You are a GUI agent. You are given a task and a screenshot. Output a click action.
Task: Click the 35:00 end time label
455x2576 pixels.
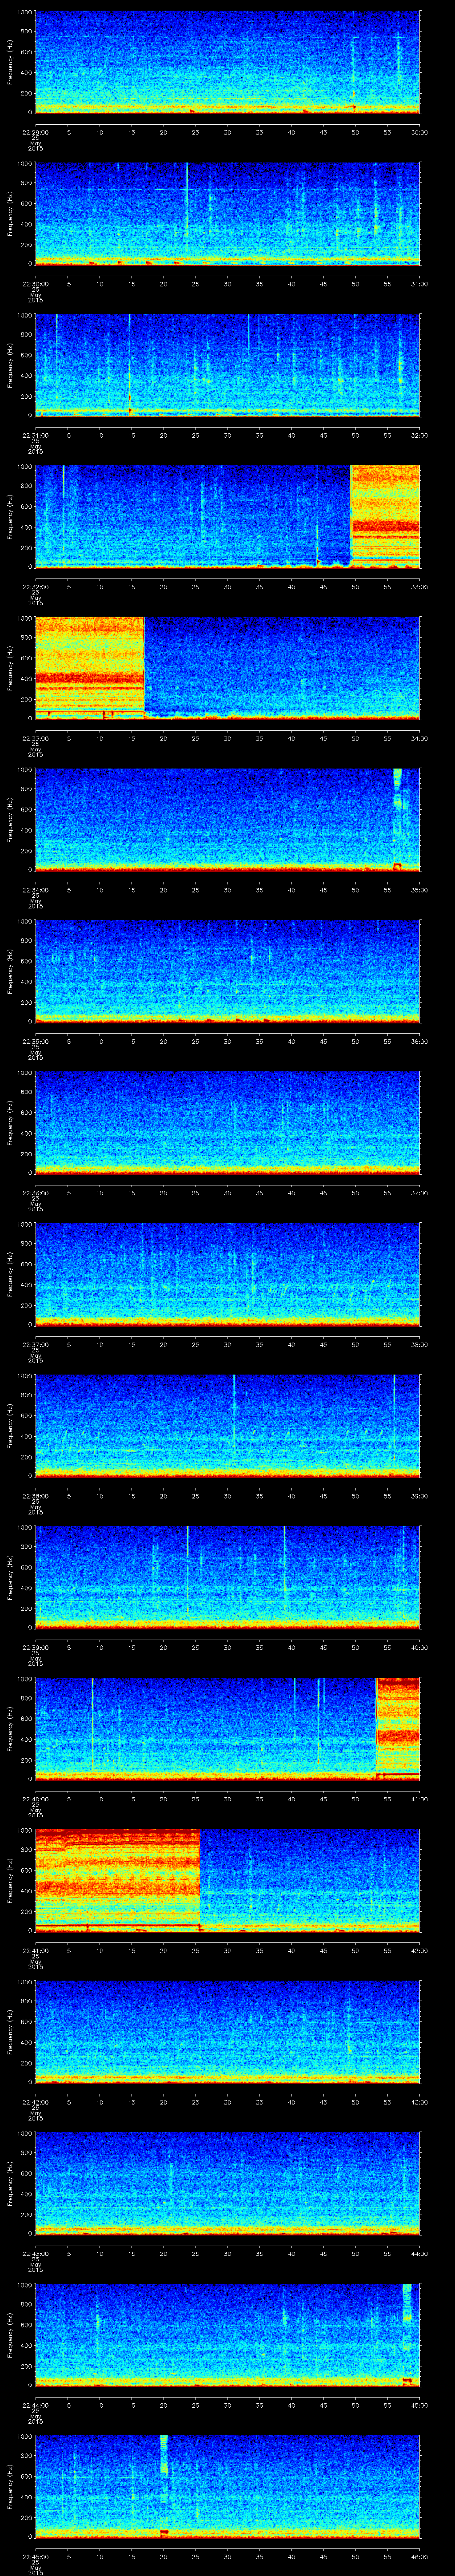tap(420, 890)
